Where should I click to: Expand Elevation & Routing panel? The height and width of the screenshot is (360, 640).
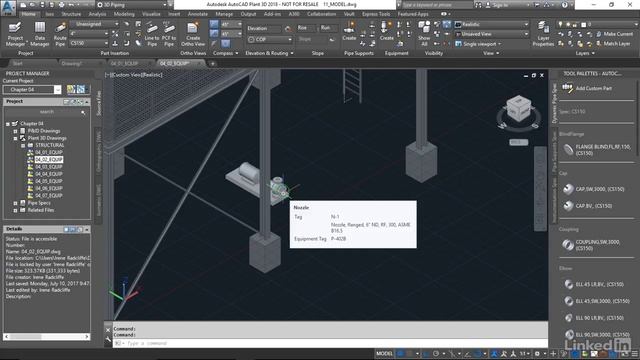click(x=269, y=53)
